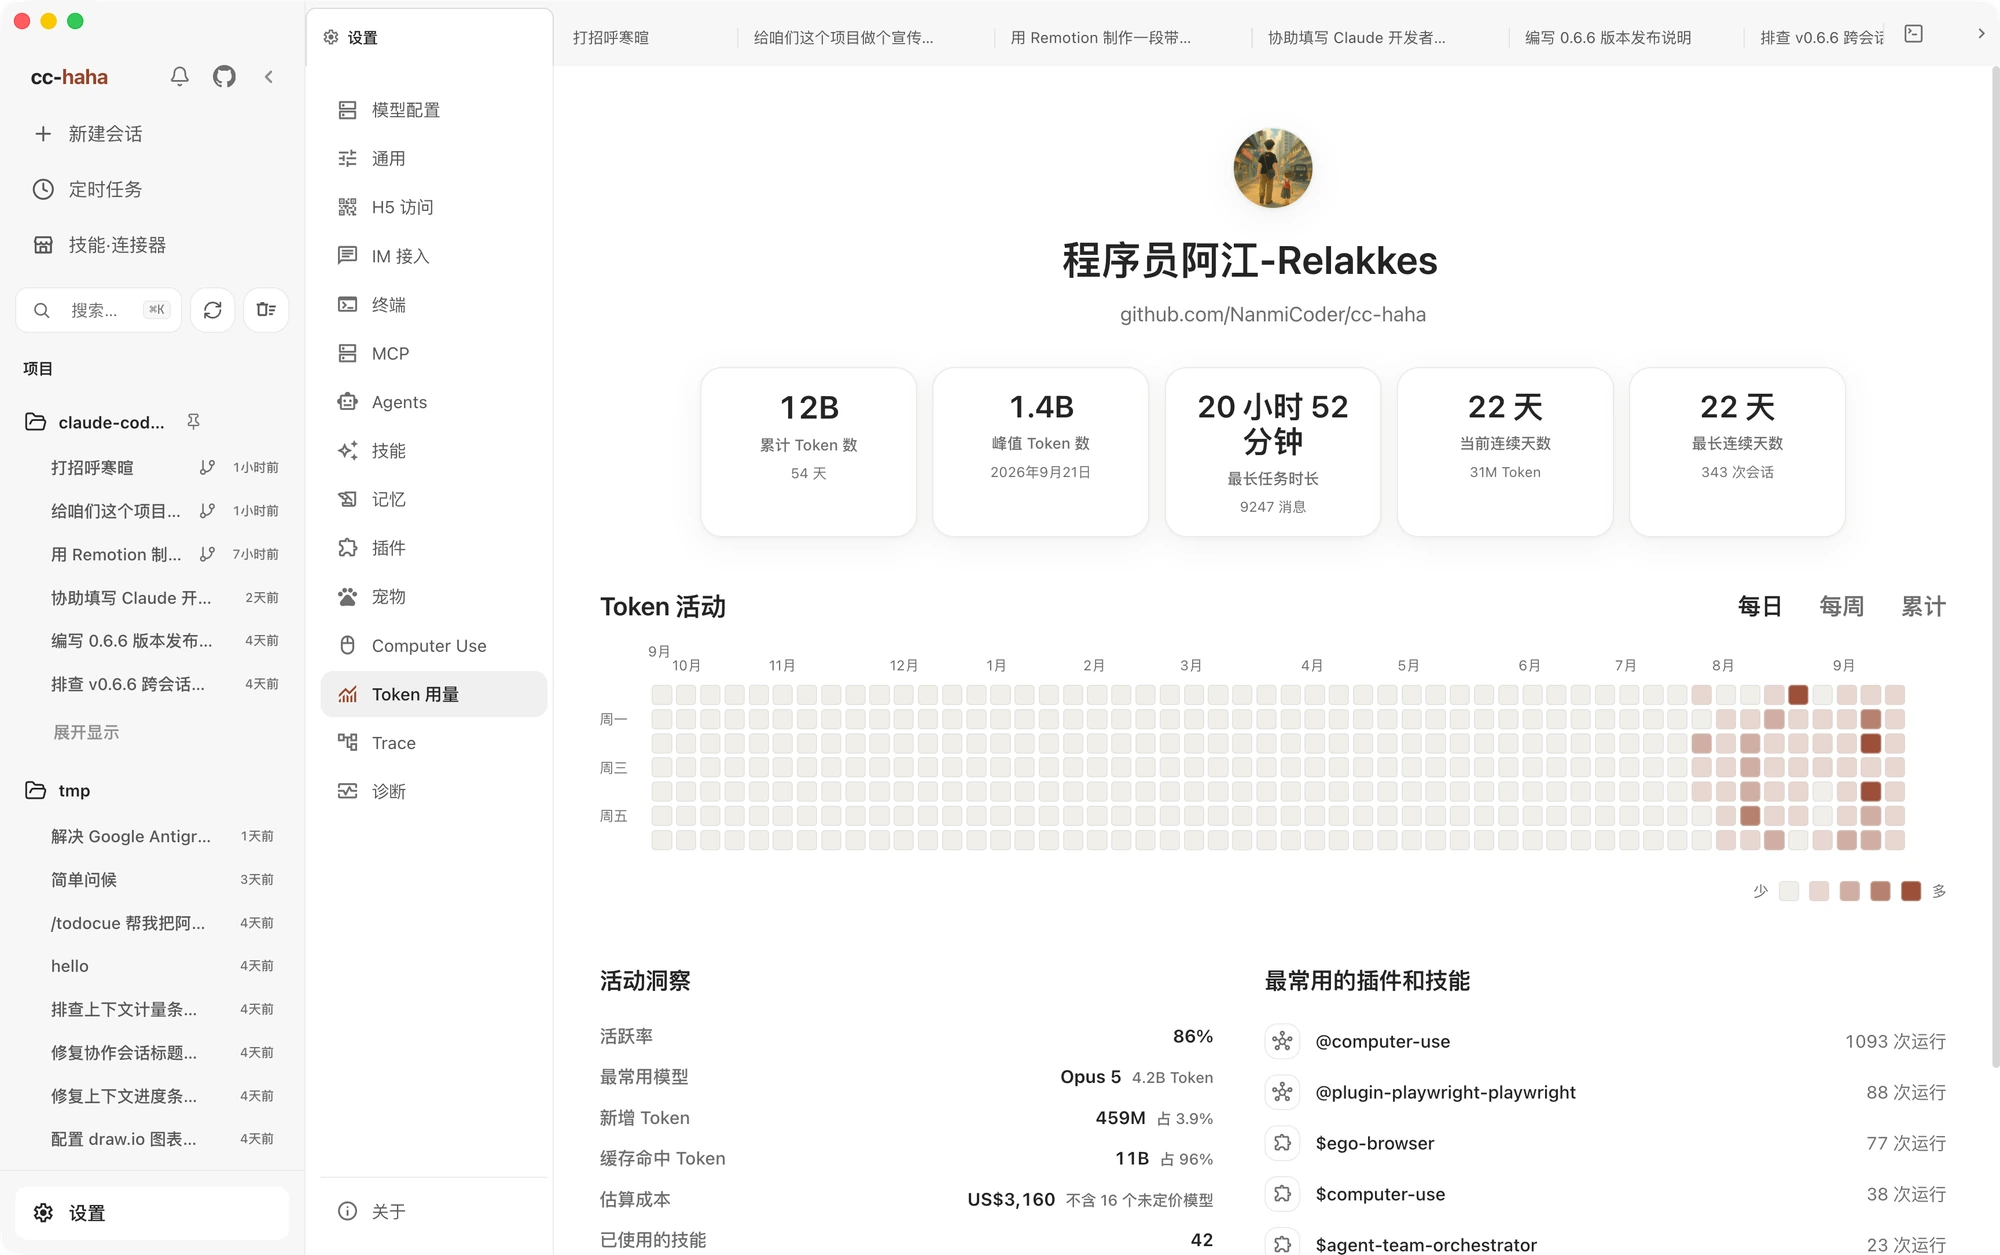The height and width of the screenshot is (1255, 2000).
Task: Open Trace settings page
Action: tap(434, 743)
